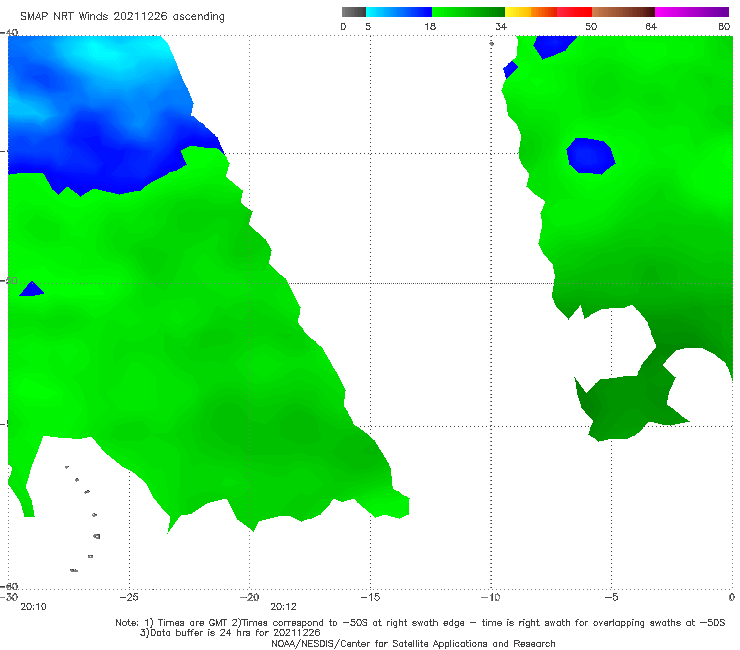This screenshot has height=650, width=740.
Task: Click the brown 50-64 colorbar segment
Action: pyautogui.click(x=623, y=12)
